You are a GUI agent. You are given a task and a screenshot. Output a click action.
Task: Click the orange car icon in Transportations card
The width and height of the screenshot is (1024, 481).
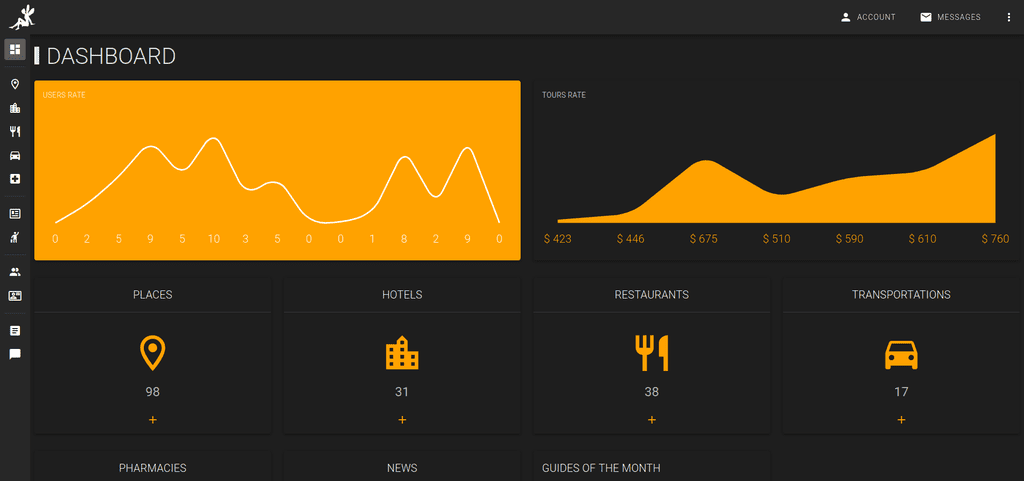click(x=901, y=355)
